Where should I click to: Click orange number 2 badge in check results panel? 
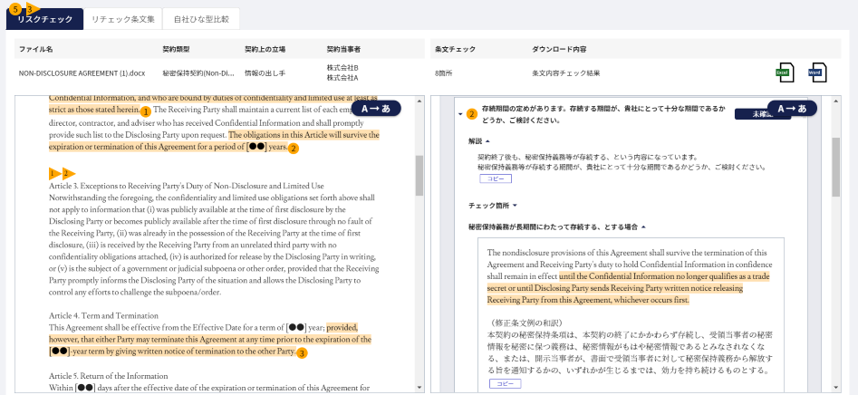click(x=471, y=114)
